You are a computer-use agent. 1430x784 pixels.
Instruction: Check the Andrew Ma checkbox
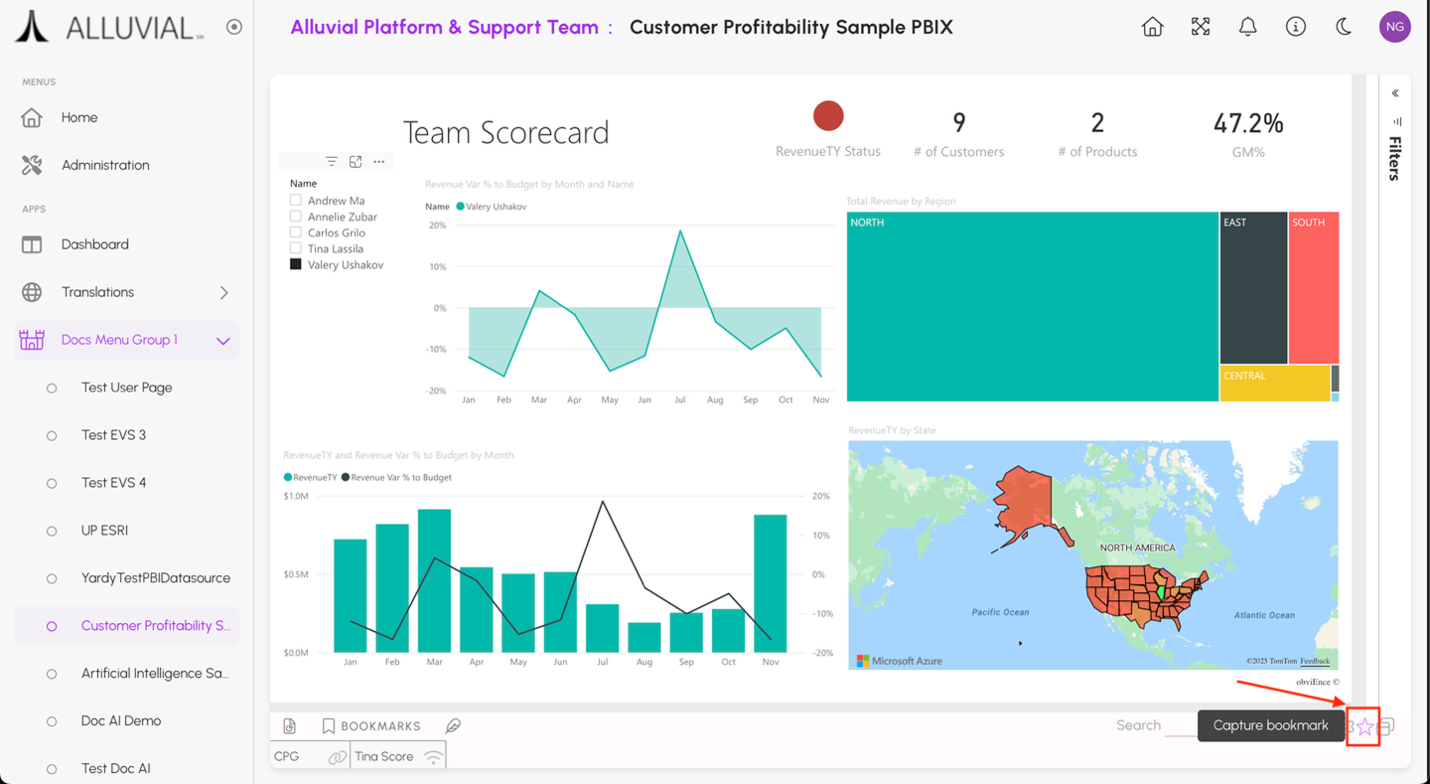pos(296,201)
